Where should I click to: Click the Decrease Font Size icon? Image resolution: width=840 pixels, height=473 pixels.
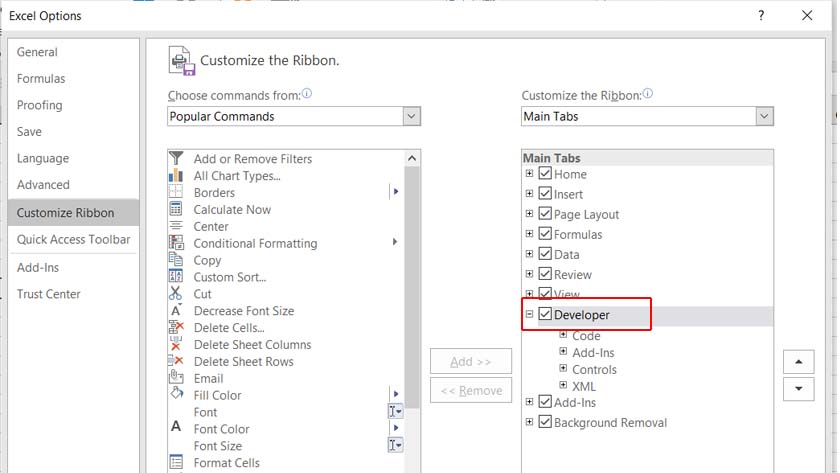(x=176, y=310)
